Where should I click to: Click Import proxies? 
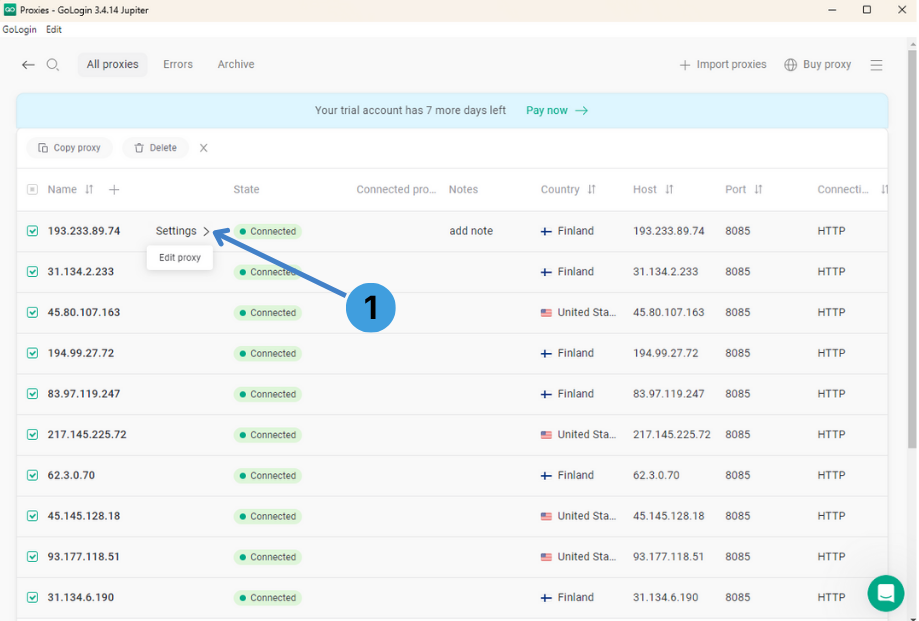coord(723,64)
